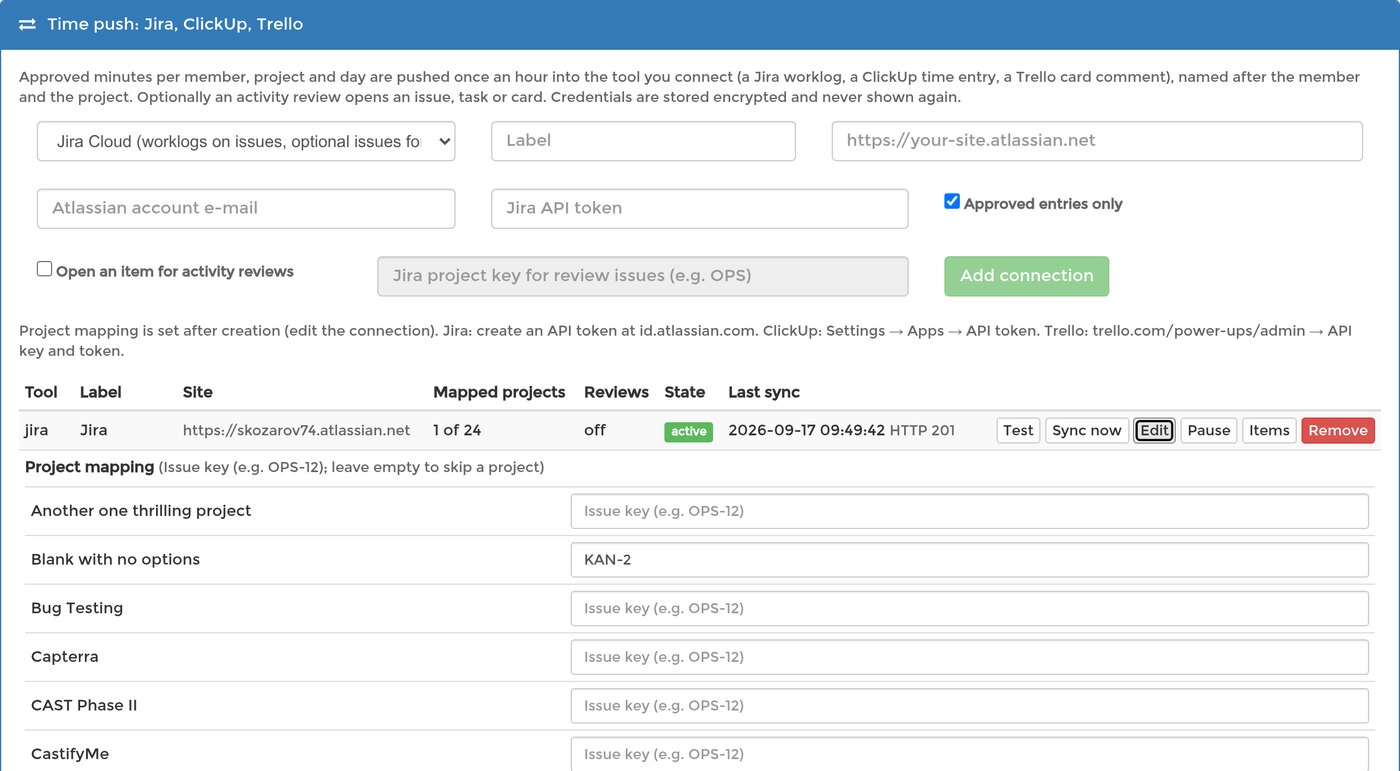The height and width of the screenshot is (771, 1400).
Task: Remove the Jira connection
Action: coord(1338,430)
